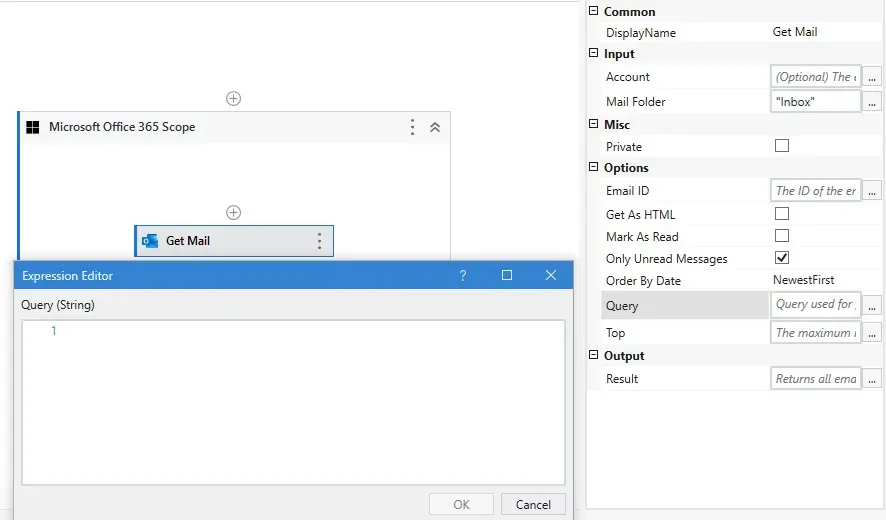Uncheck Only Unread Messages

782,258
